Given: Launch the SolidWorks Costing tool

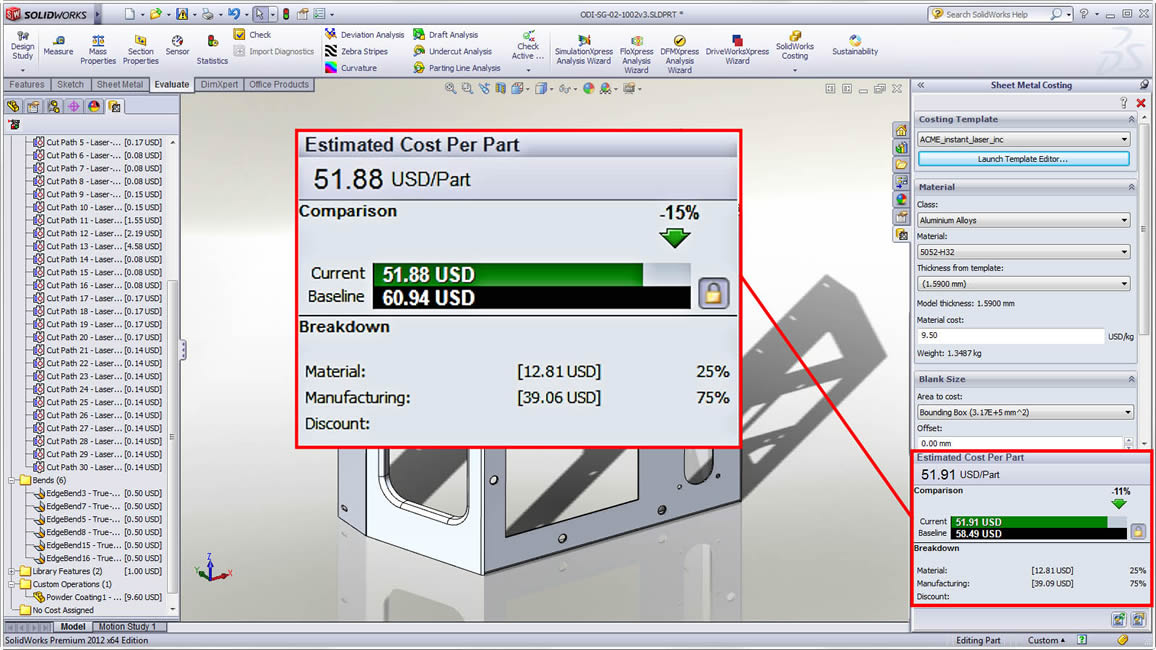Looking at the screenshot, I should tap(795, 45).
